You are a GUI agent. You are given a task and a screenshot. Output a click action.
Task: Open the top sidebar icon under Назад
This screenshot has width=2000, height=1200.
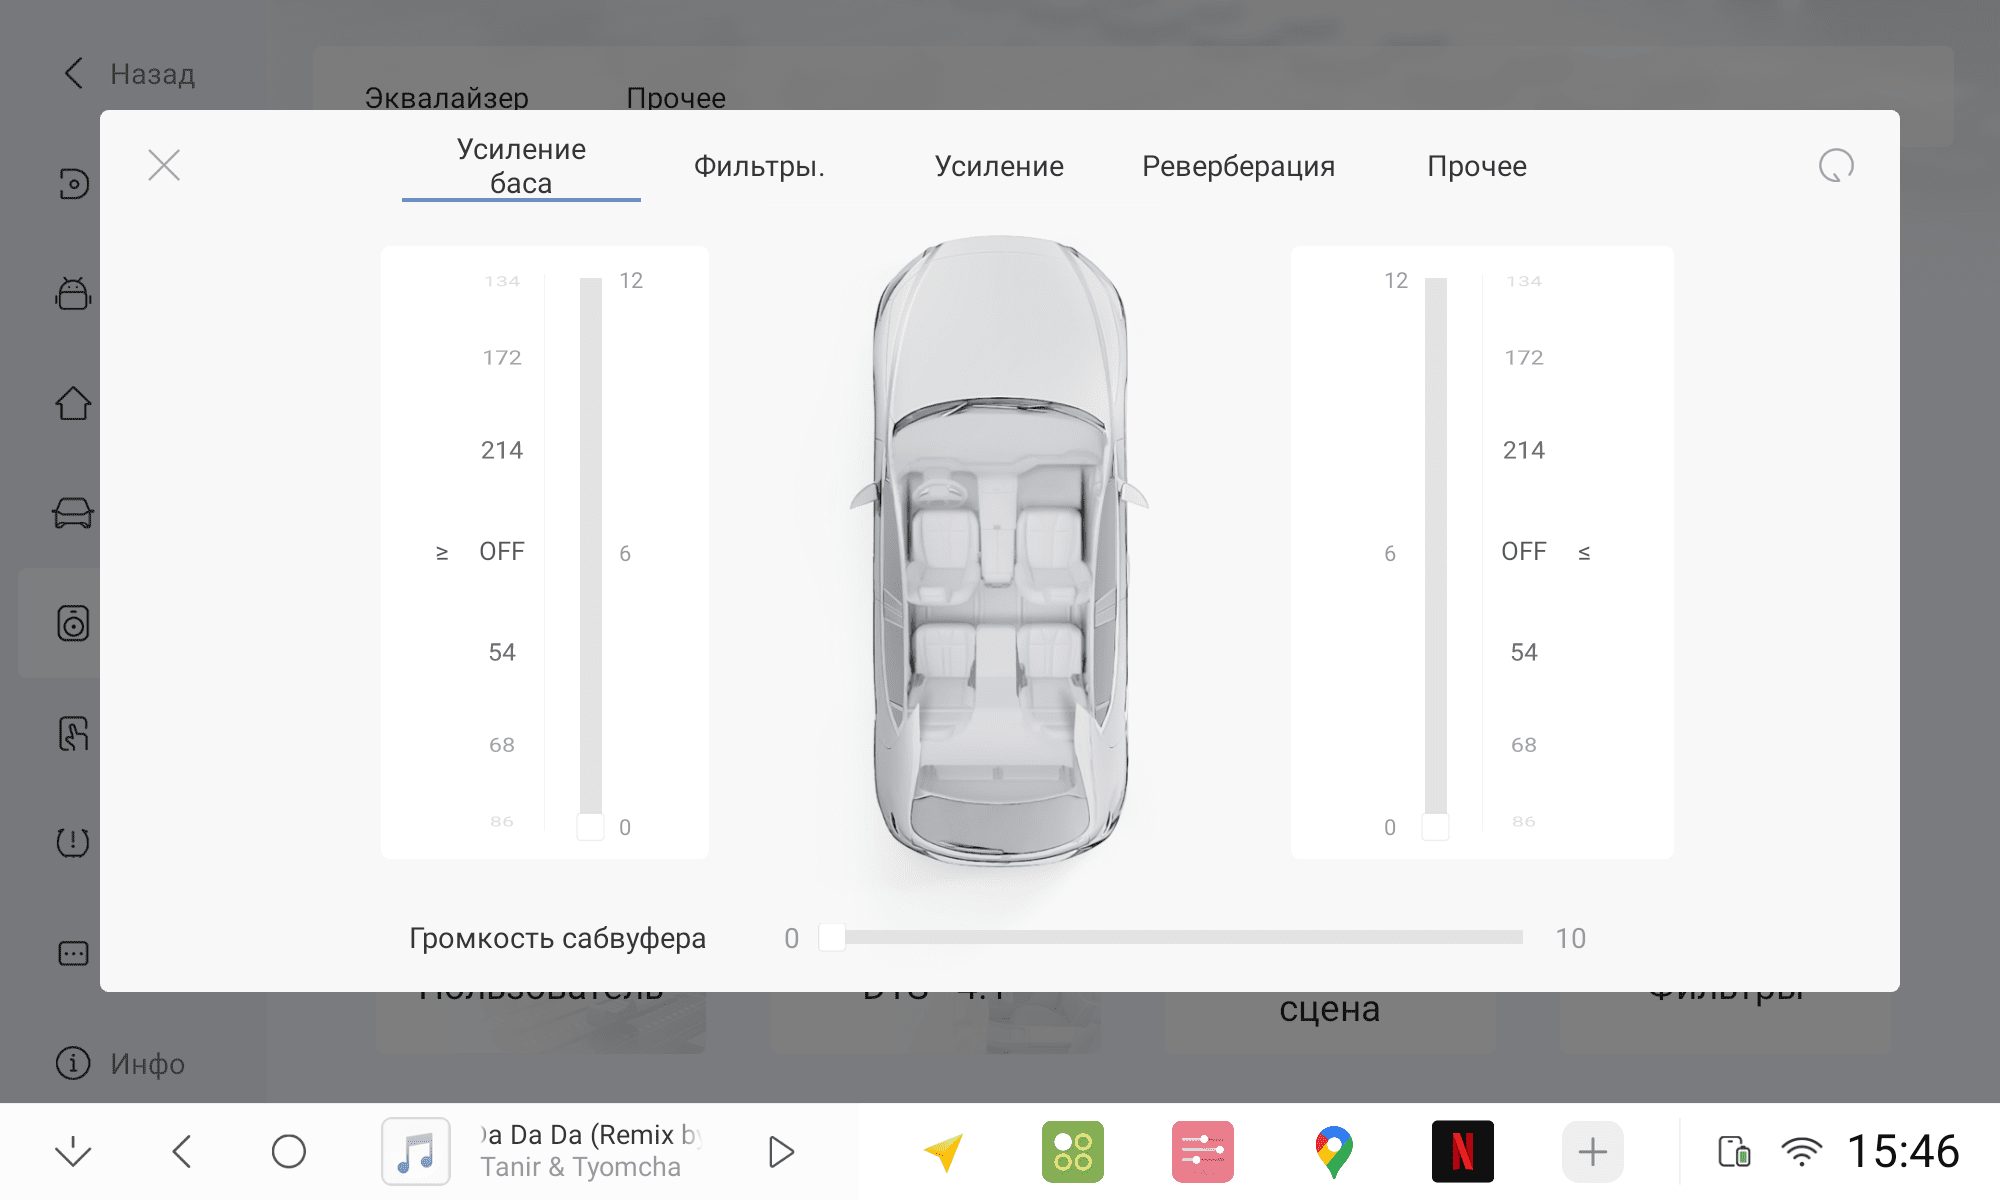click(73, 183)
